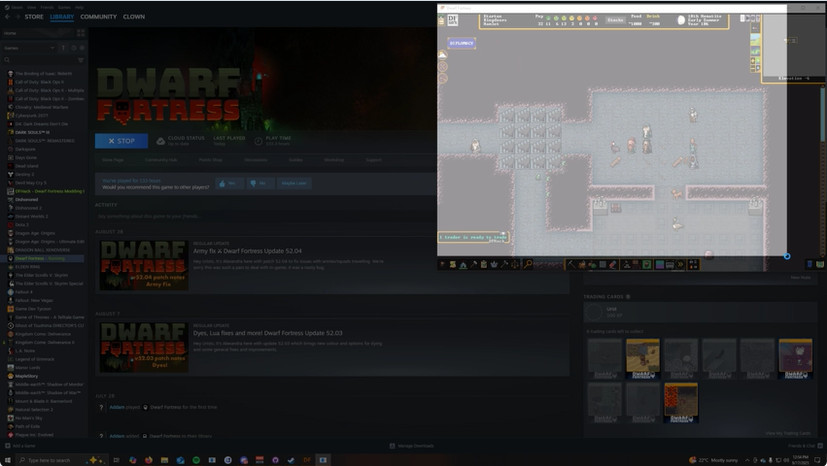Select DFHack in the games list

point(45,191)
